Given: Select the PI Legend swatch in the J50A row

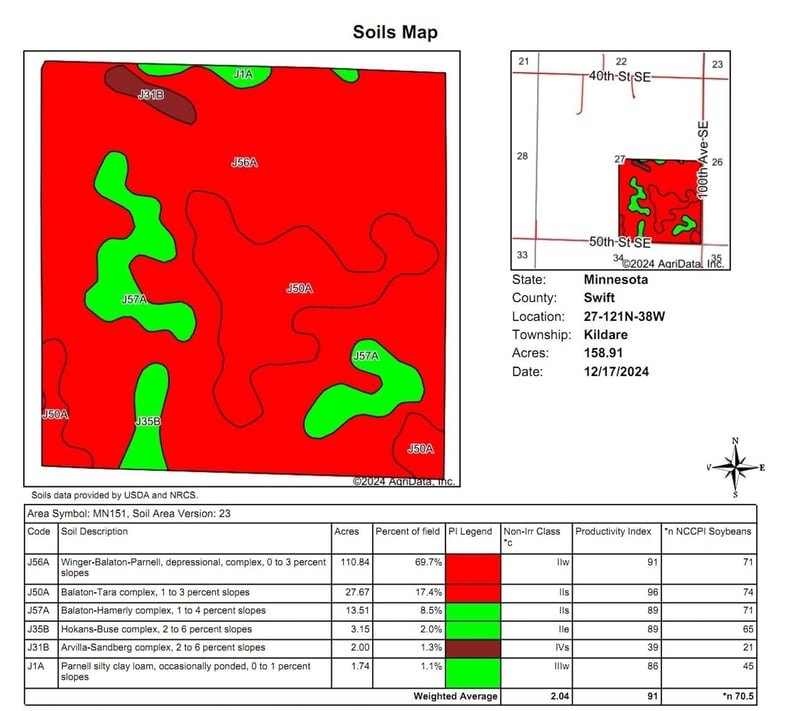Looking at the screenshot, I should click(473, 593).
